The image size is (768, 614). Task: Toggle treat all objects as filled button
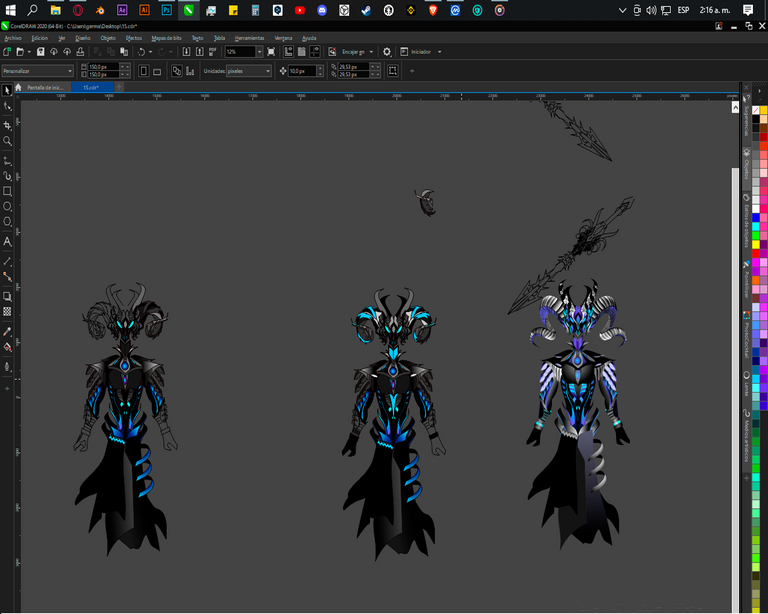click(392, 71)
